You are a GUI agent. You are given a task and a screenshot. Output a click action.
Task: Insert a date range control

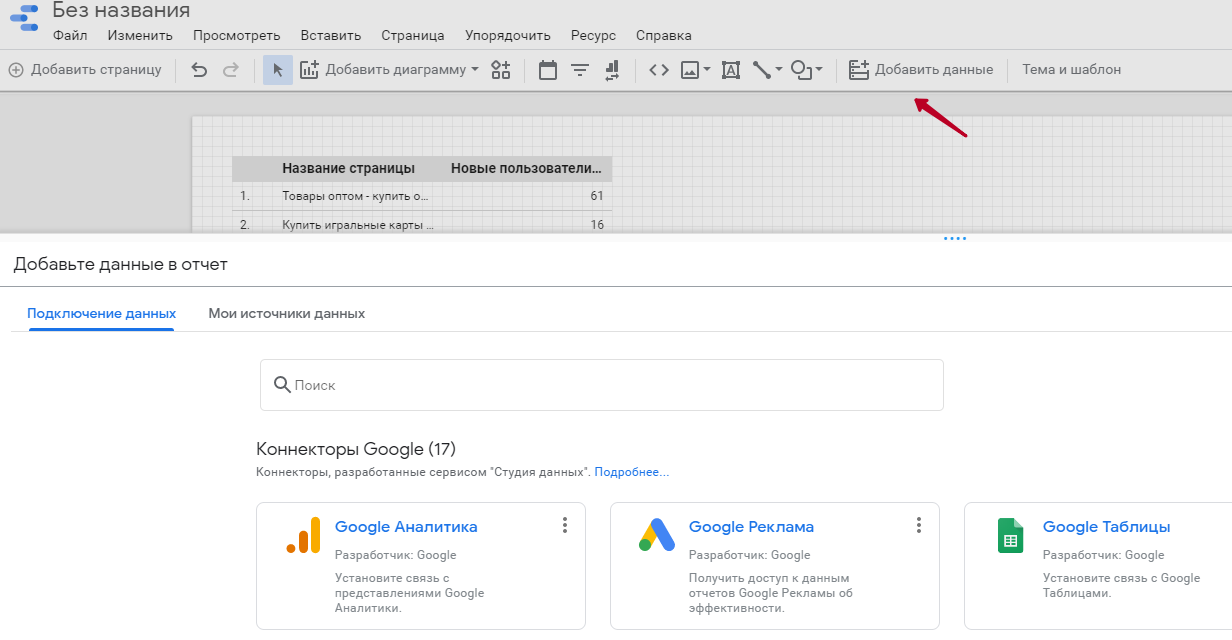coord(548,70)
